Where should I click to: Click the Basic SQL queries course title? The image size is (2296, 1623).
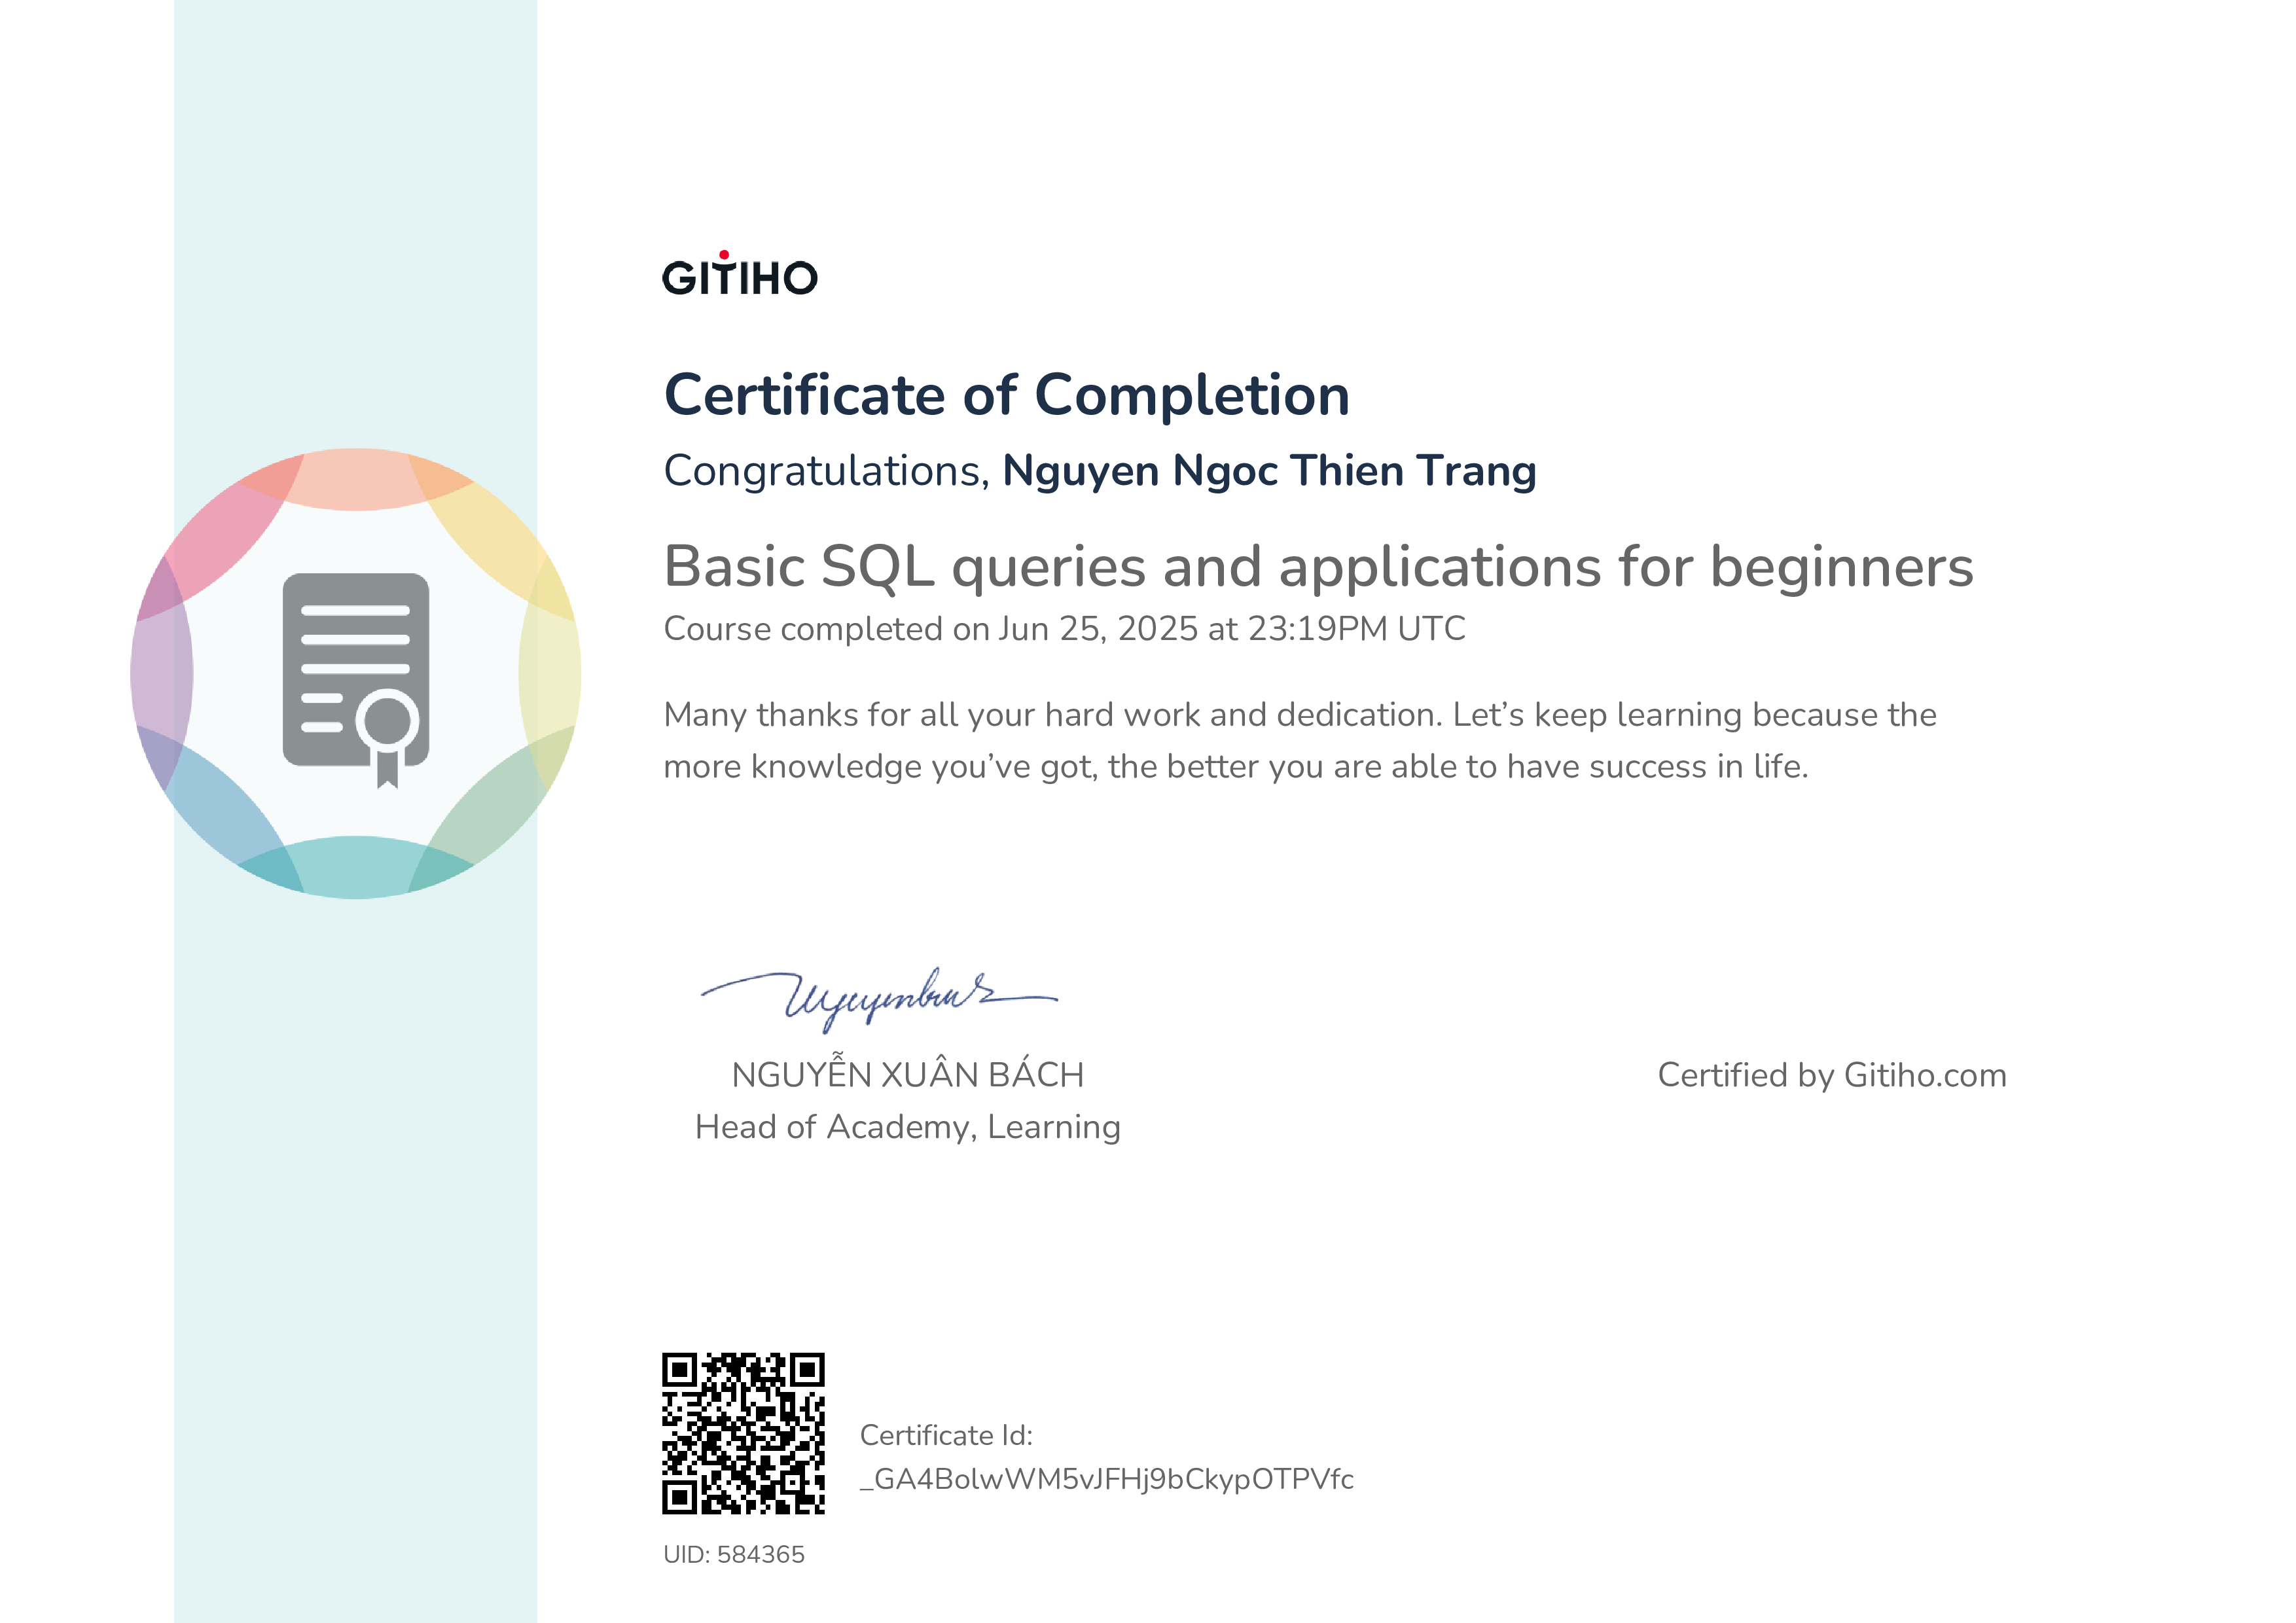click(1318, 567)
